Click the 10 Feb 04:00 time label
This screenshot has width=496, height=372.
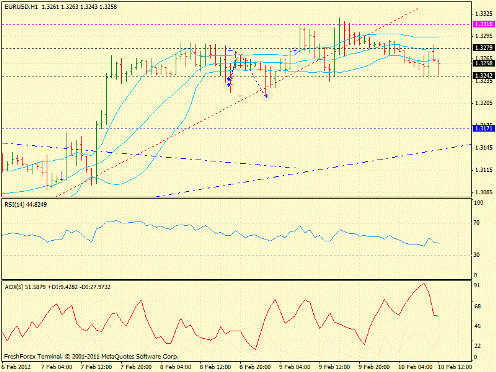click(x=415, y=367)
